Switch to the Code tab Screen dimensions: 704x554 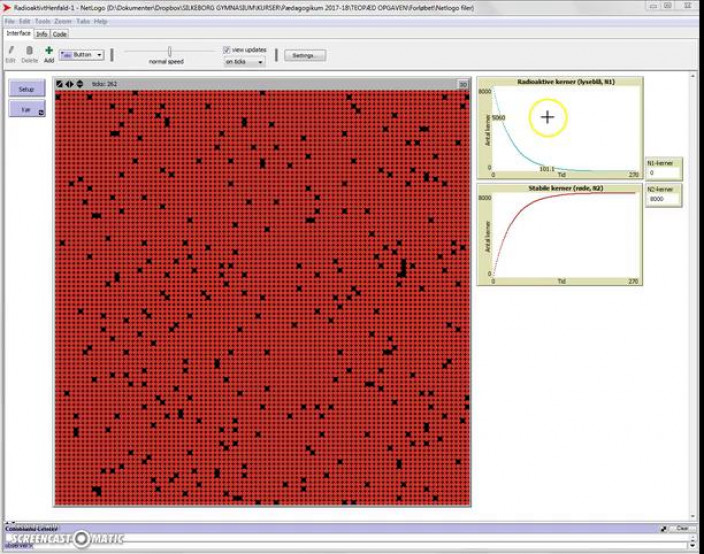tap(60, 34)
